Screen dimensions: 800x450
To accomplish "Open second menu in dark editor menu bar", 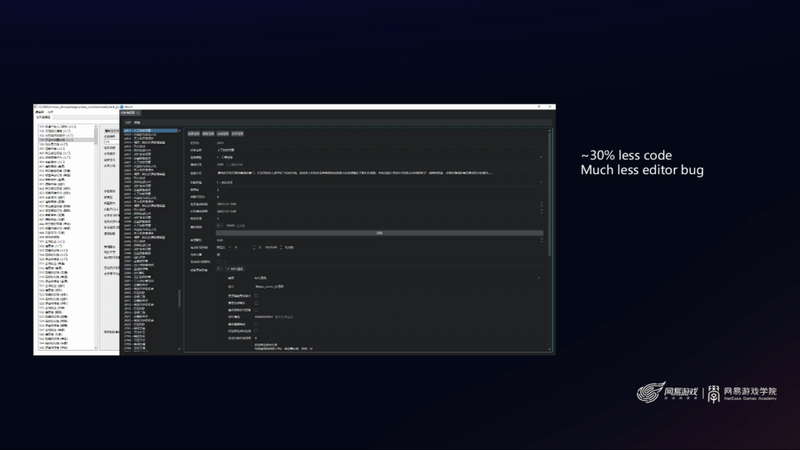I will pos(137,122).
